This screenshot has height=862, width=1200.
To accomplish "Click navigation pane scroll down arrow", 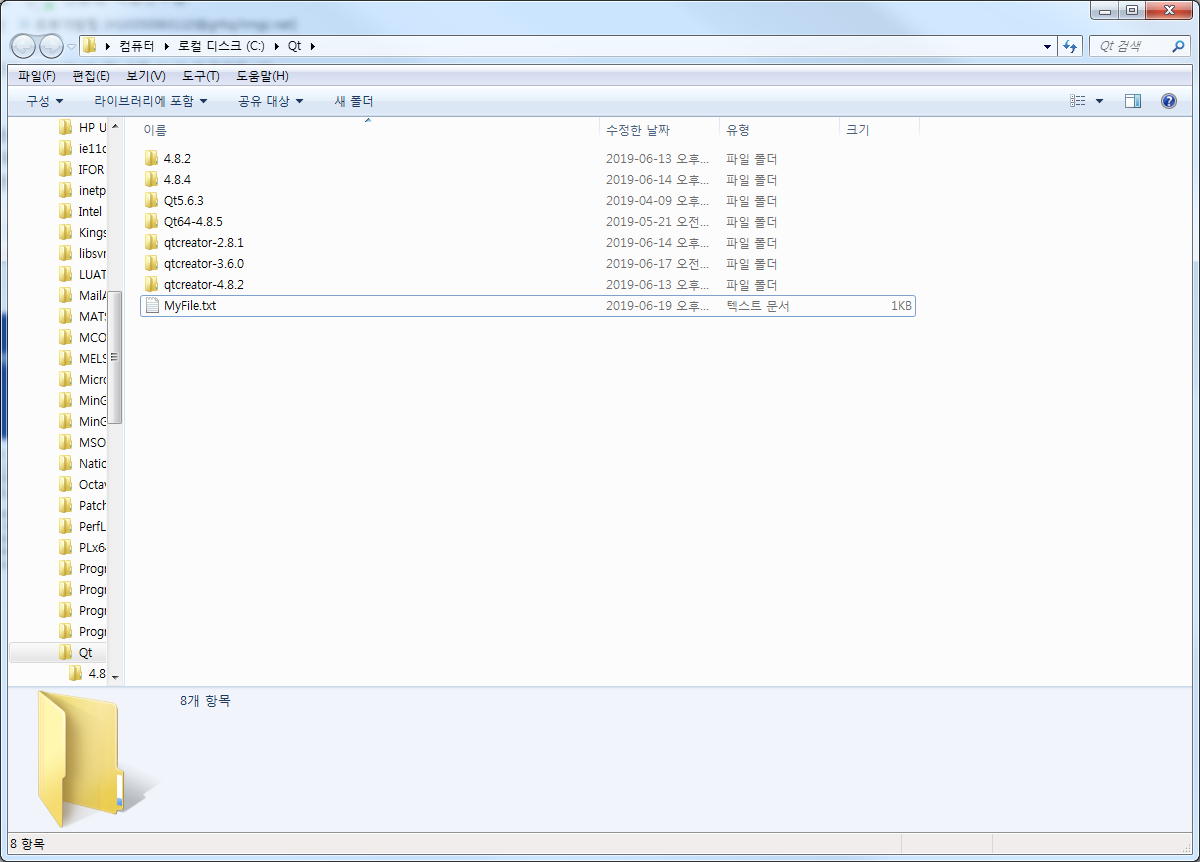I will tap(115, 677).
